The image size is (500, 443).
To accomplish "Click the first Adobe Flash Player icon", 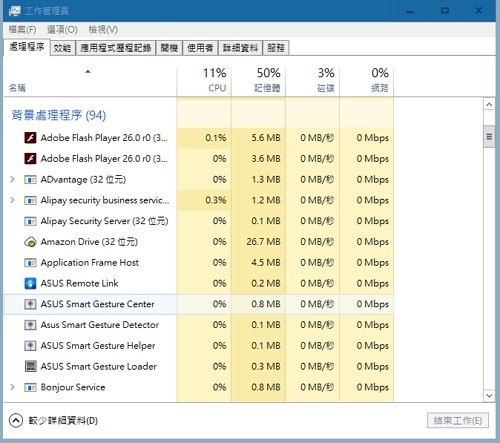I will (x=30, y=138).
